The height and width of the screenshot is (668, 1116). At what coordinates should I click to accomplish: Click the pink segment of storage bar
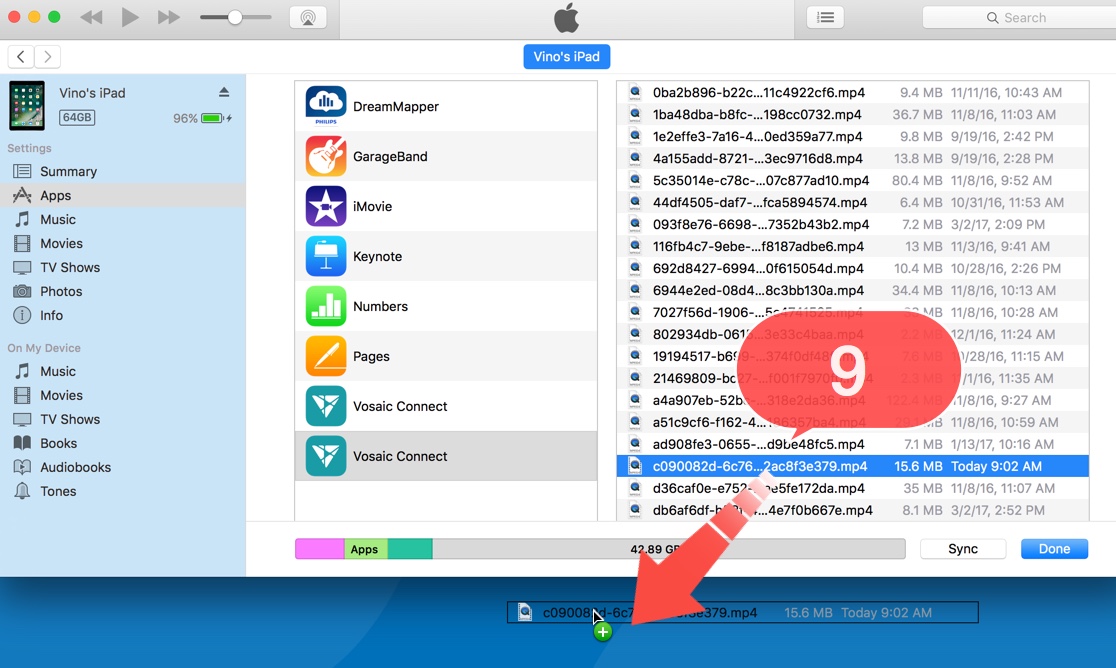coord(320,549)
